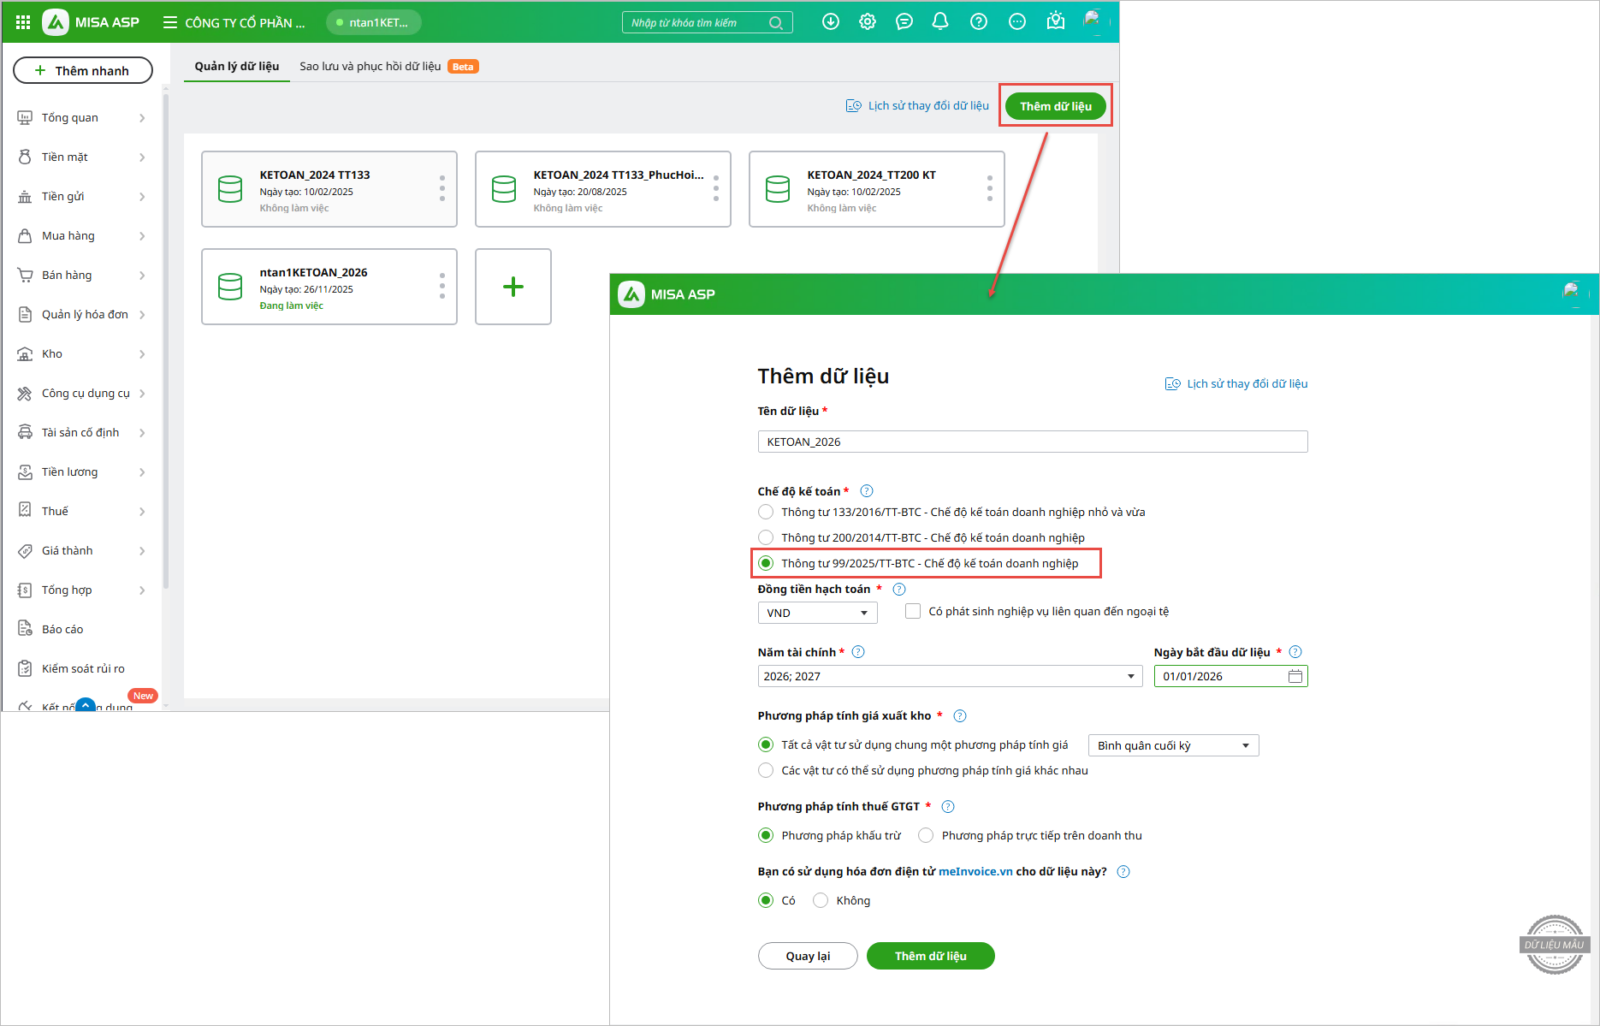Select single pricing method for all materials
1600x1026 pixels.
point(766,745)
